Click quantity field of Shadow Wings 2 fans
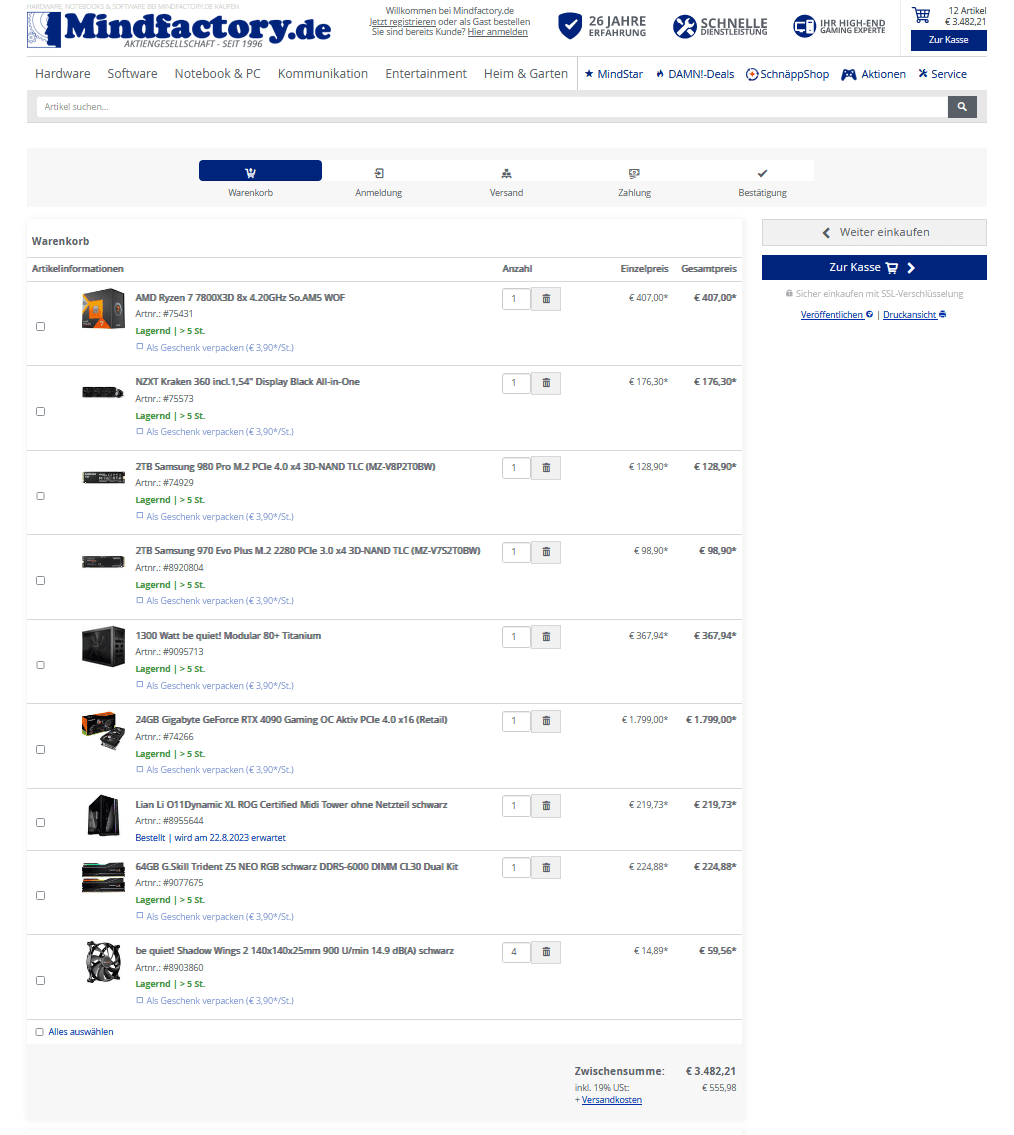Screen dimensions: 1014x1135 (516, 952)
